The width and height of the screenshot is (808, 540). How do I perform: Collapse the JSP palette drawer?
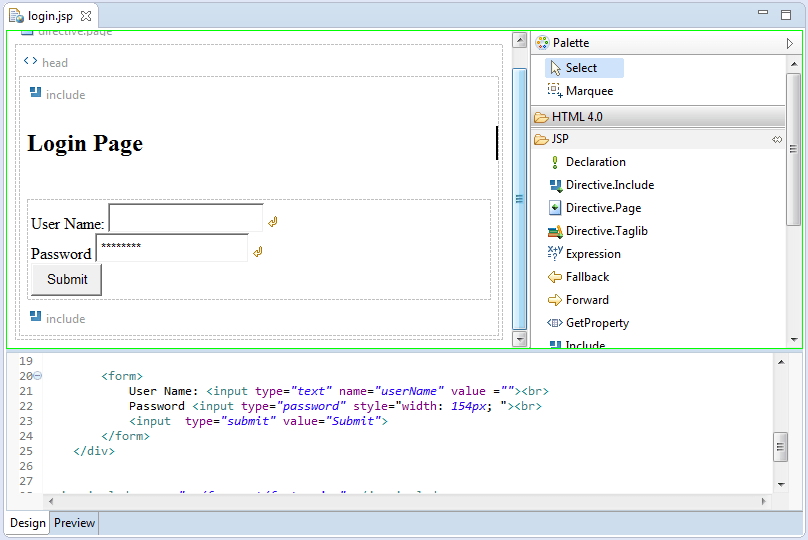coord(652,139)
